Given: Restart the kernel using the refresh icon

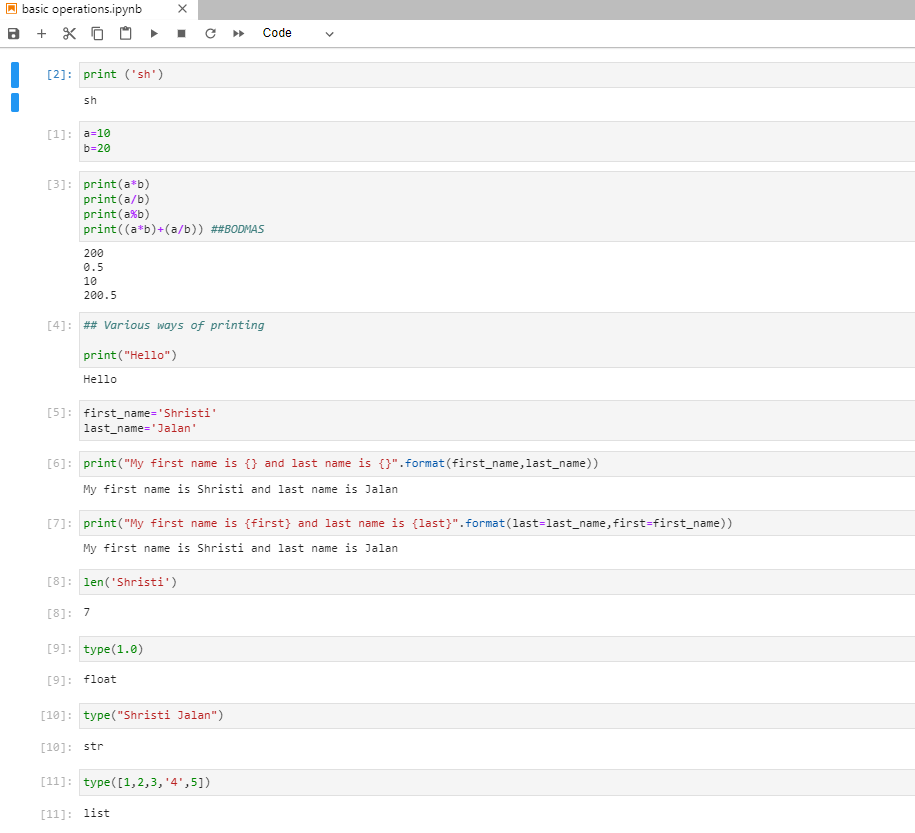Looking at the screenshot, I should coord(209,33).
